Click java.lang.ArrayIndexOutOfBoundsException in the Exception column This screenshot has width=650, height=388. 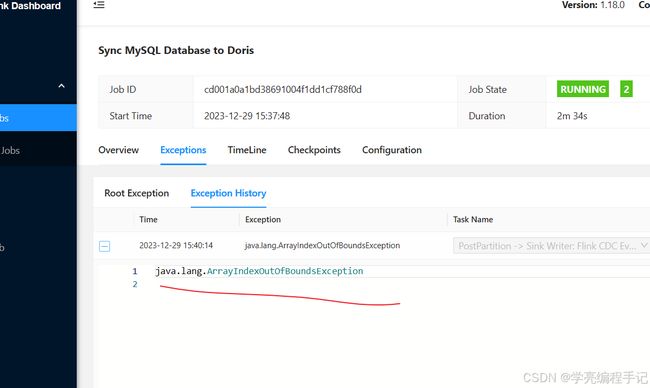pyautogui.click(x=323, y=245)
